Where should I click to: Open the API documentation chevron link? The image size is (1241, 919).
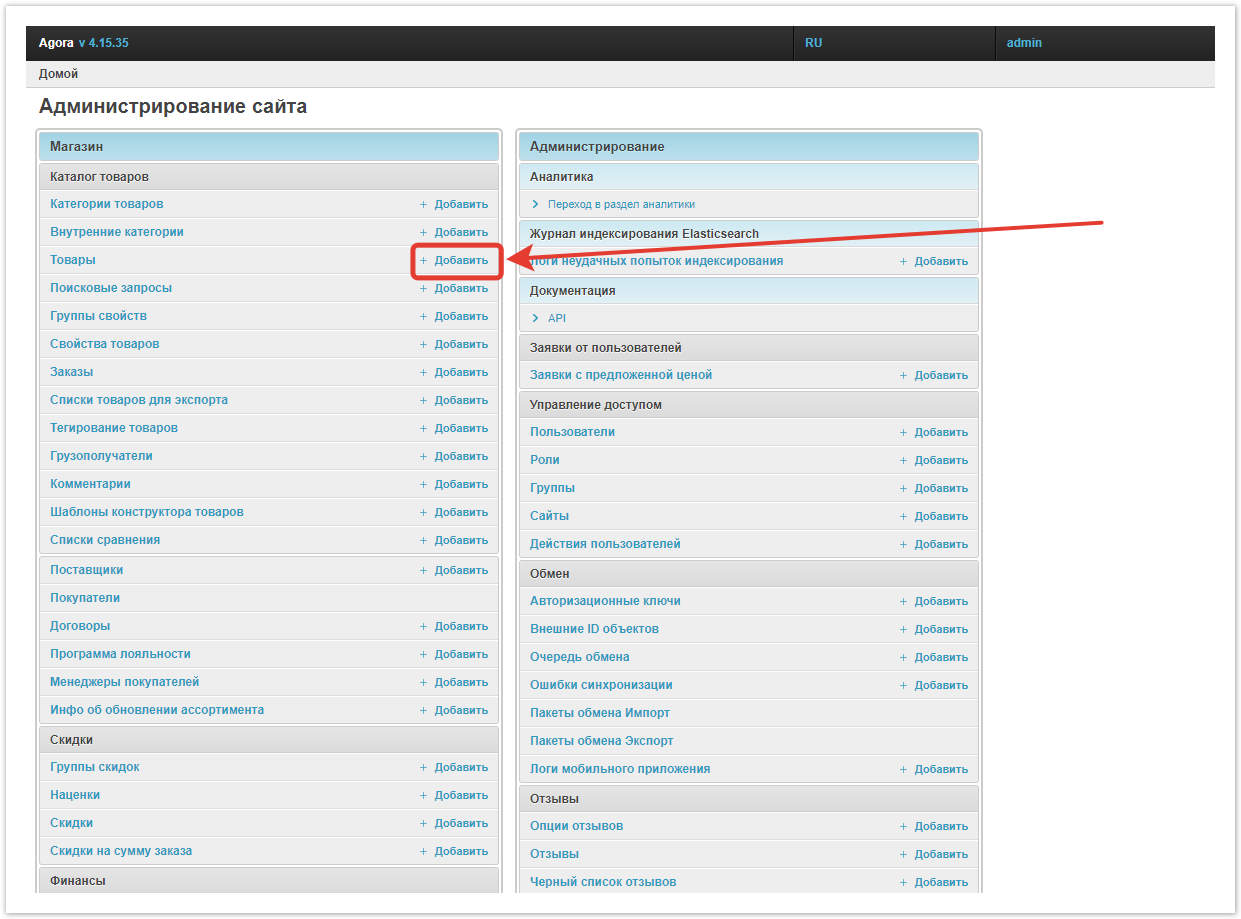536,318
